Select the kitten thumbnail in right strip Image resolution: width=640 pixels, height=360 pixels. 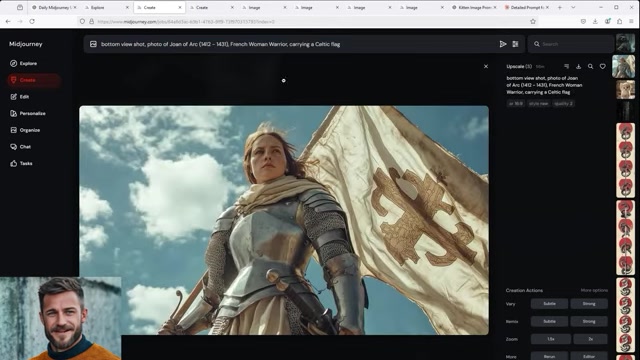point(625,89)
